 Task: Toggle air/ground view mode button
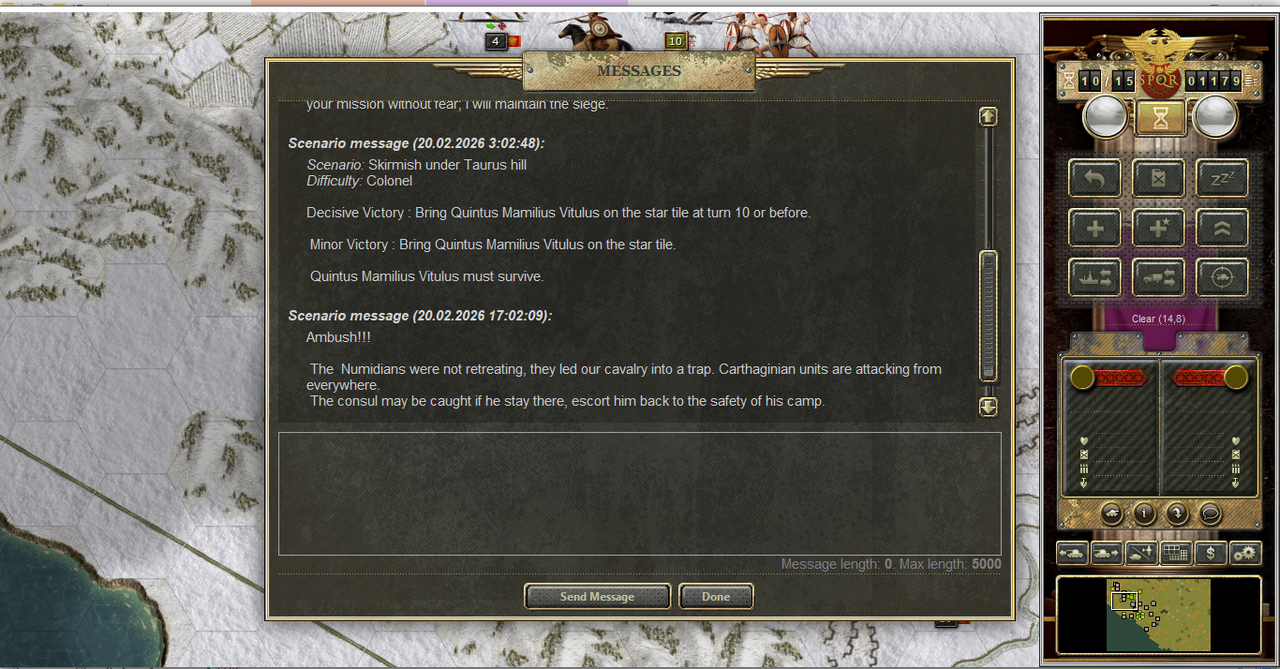[1141, 552]
